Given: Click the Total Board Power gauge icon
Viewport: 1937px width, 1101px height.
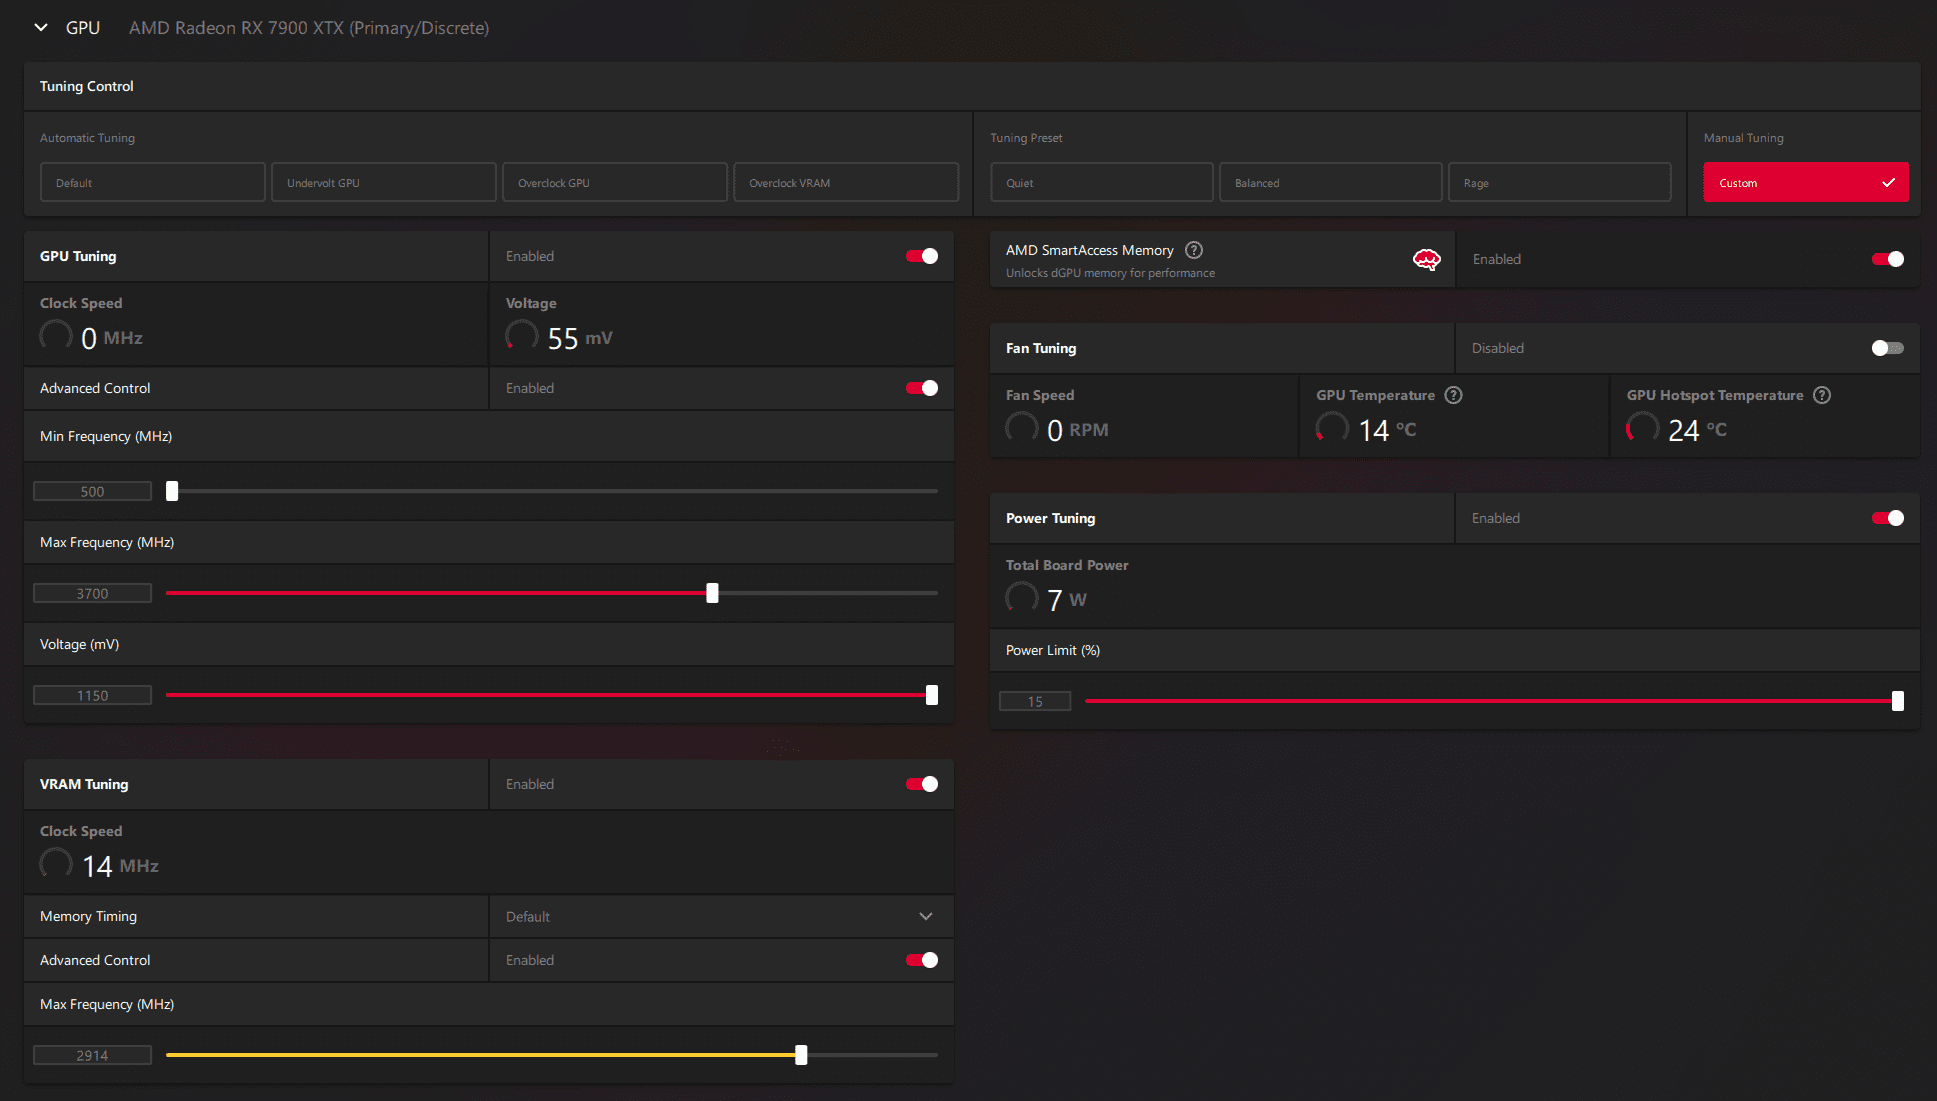Looking at the screenshot, I should (x=1022, y=598).
